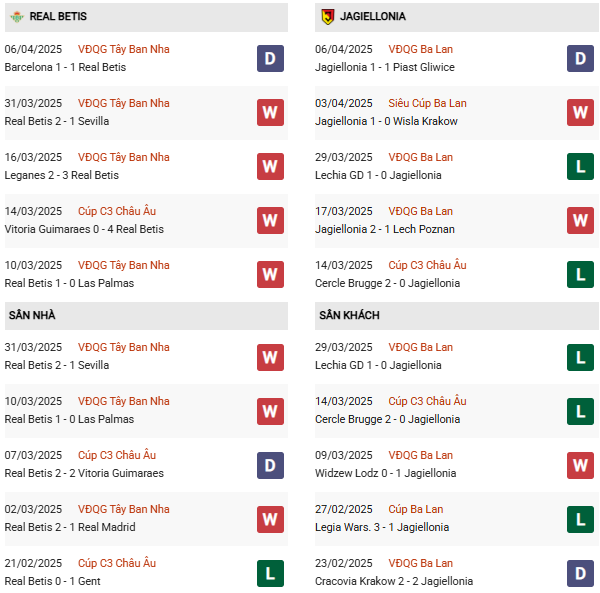
Task: Click the Jagiellonia club crest icon
Action: 327,17
